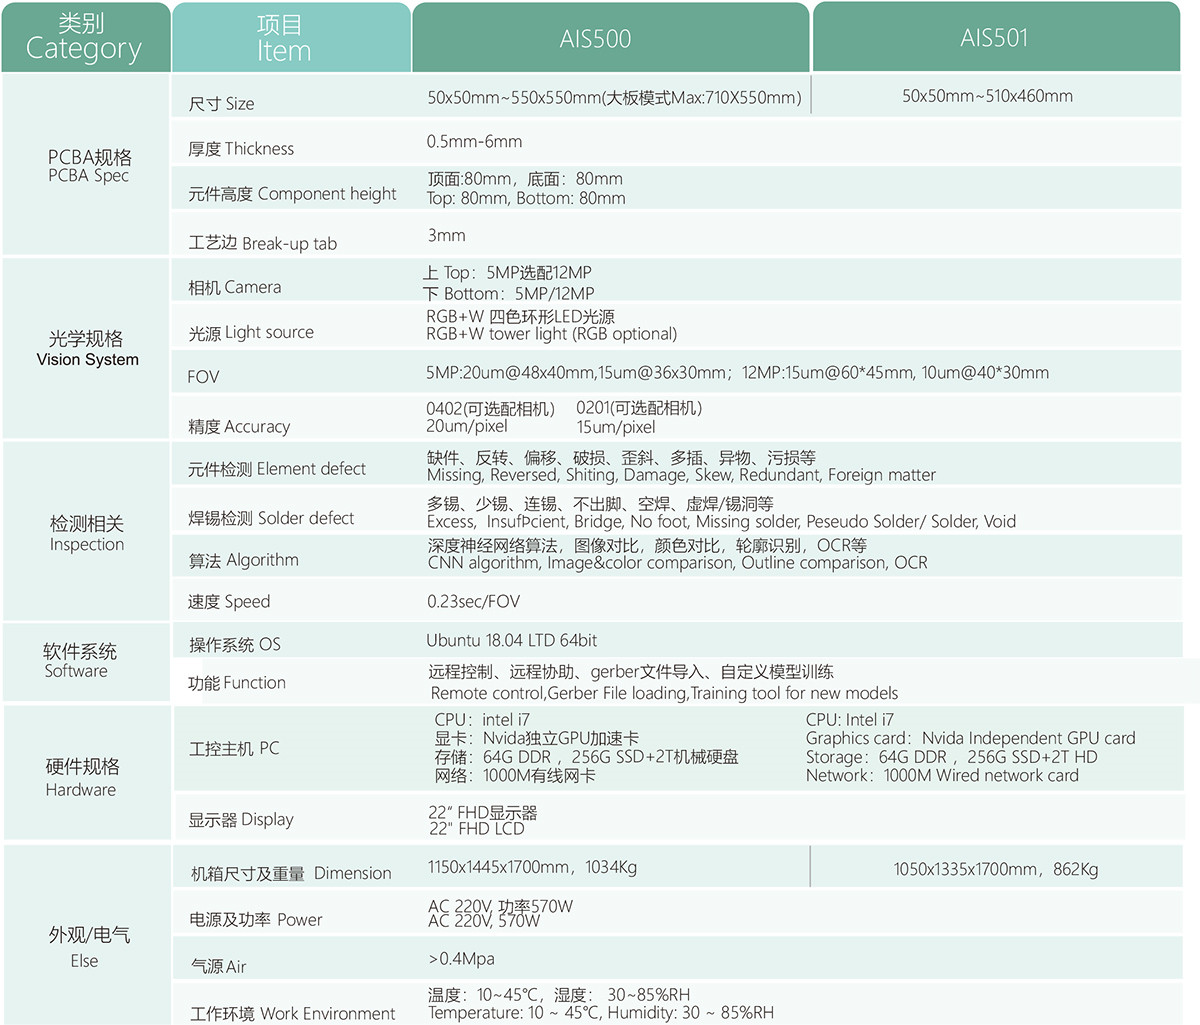Screen dimensions: 1200x1025
Task: Select the Component height item label
Action: coord(292,194)
